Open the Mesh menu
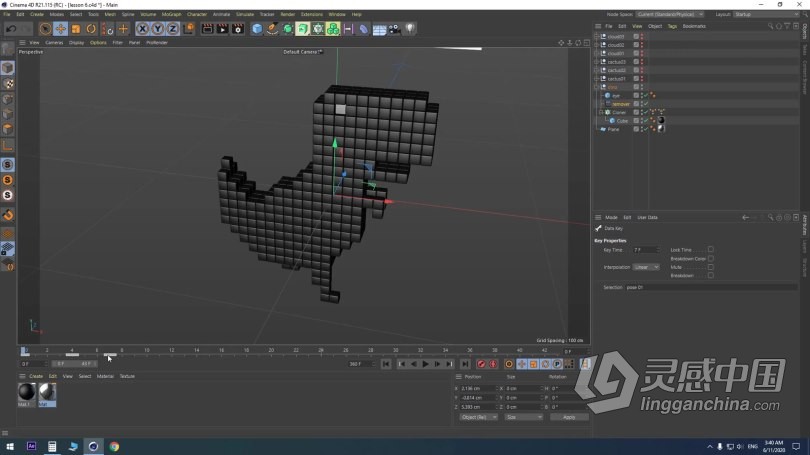Screen dimensions: 810x455 pyautogui.click(x=110, y=14)
